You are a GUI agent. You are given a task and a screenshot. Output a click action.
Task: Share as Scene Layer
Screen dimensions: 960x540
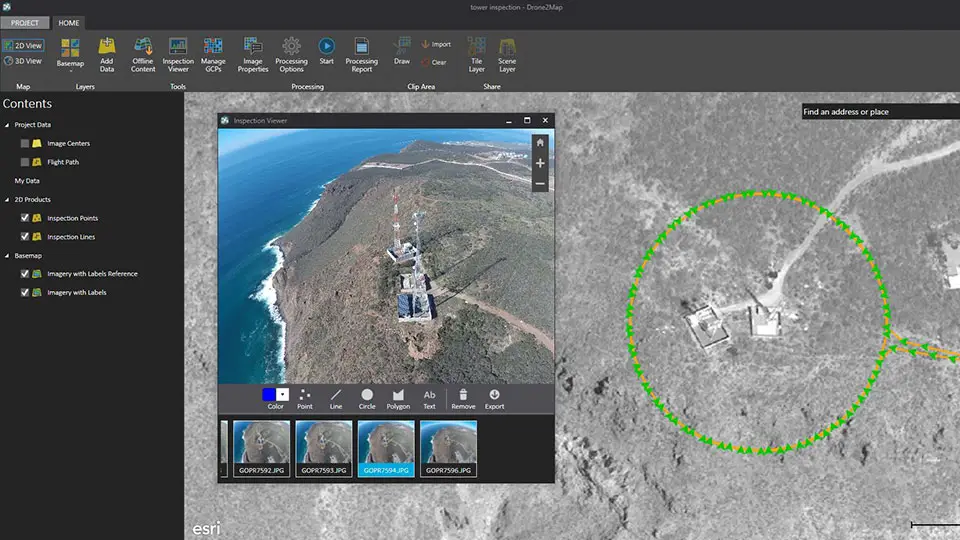coord(507,54)
